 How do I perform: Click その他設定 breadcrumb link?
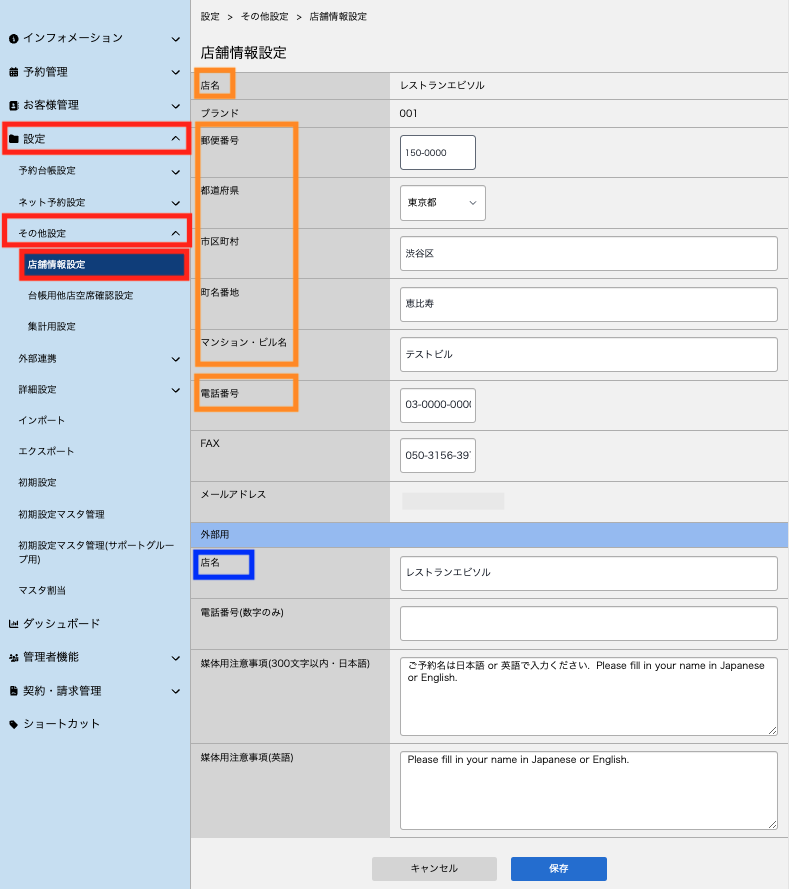(265, 16)
